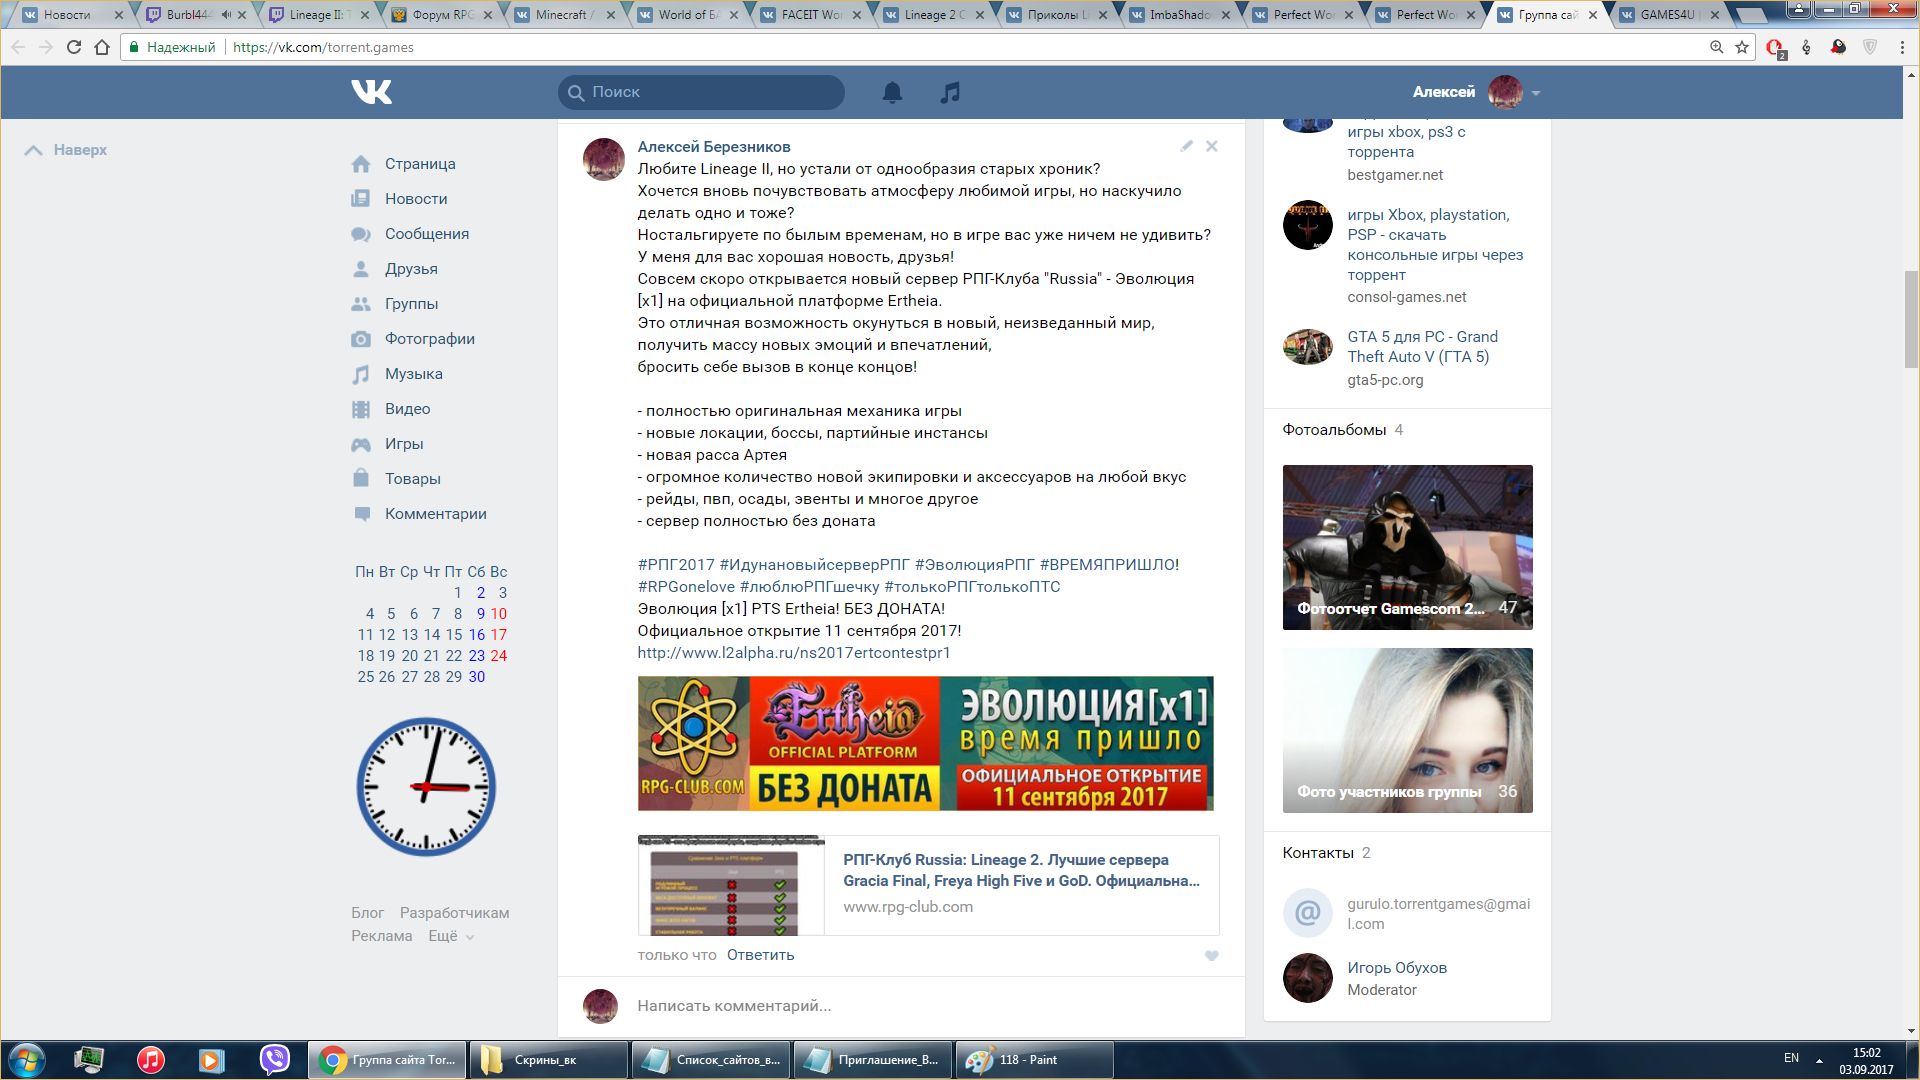The image size is (1920, 1080).
Task: Open Windows Start button
Action: [x=27, y=1060]
